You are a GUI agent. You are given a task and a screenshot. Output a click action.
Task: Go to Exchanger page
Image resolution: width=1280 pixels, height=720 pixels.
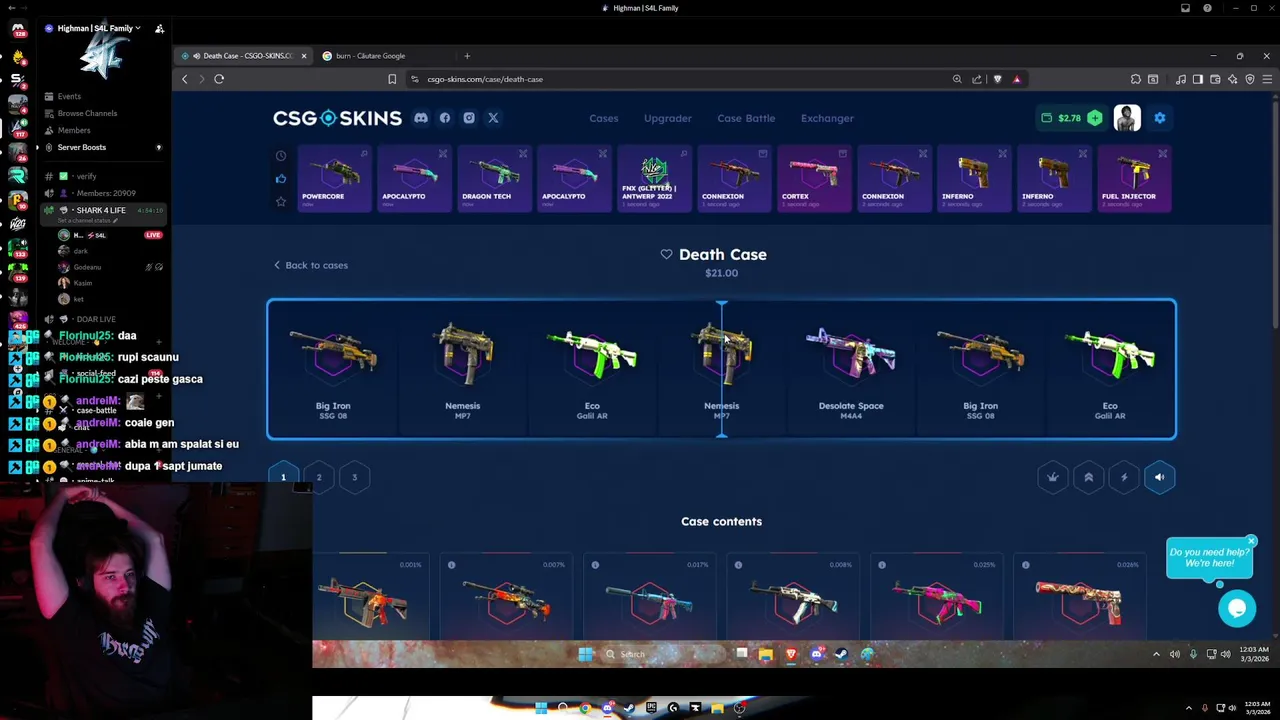point(827,118)
